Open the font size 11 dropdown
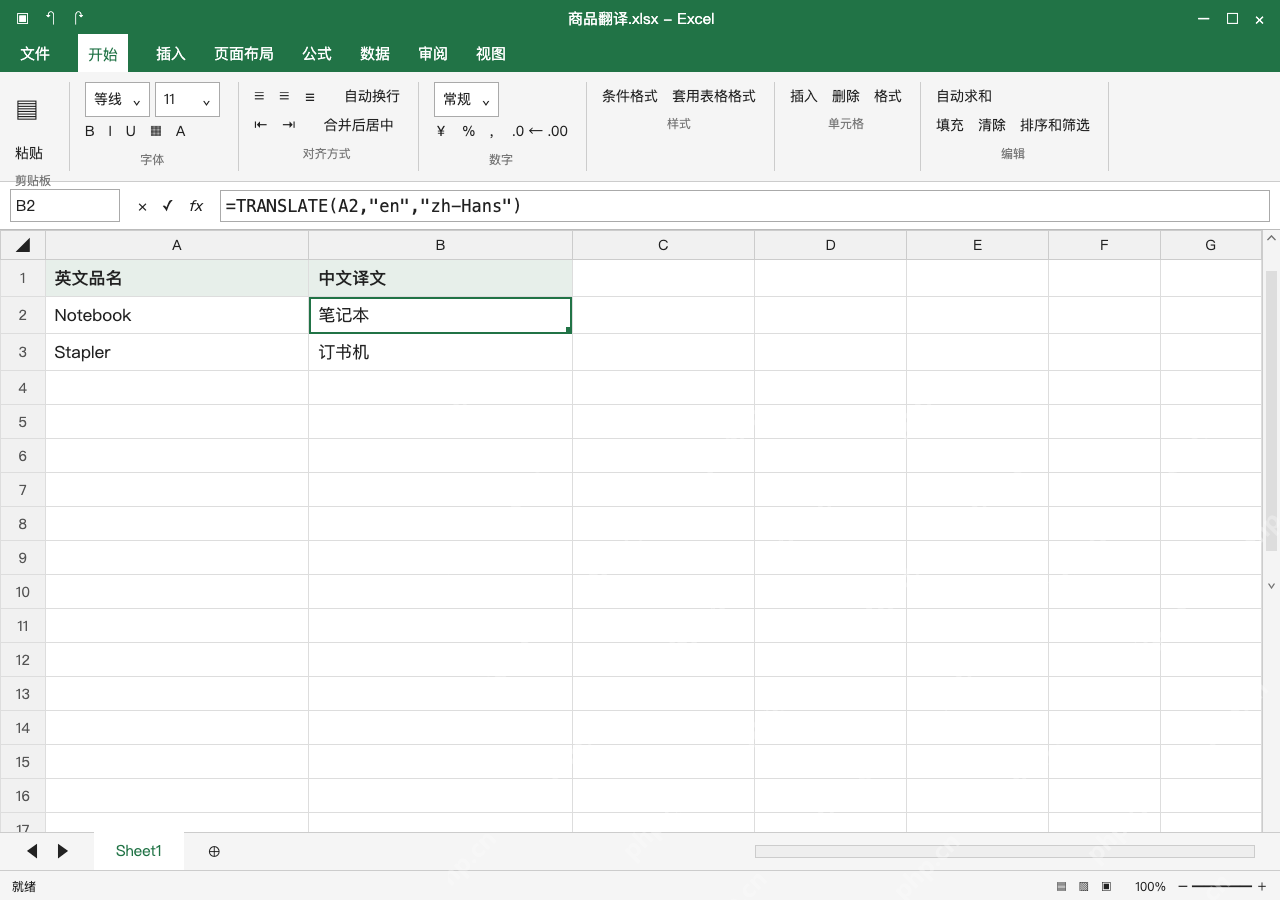This screenshot has height=900, width=1280. (187, 99)
